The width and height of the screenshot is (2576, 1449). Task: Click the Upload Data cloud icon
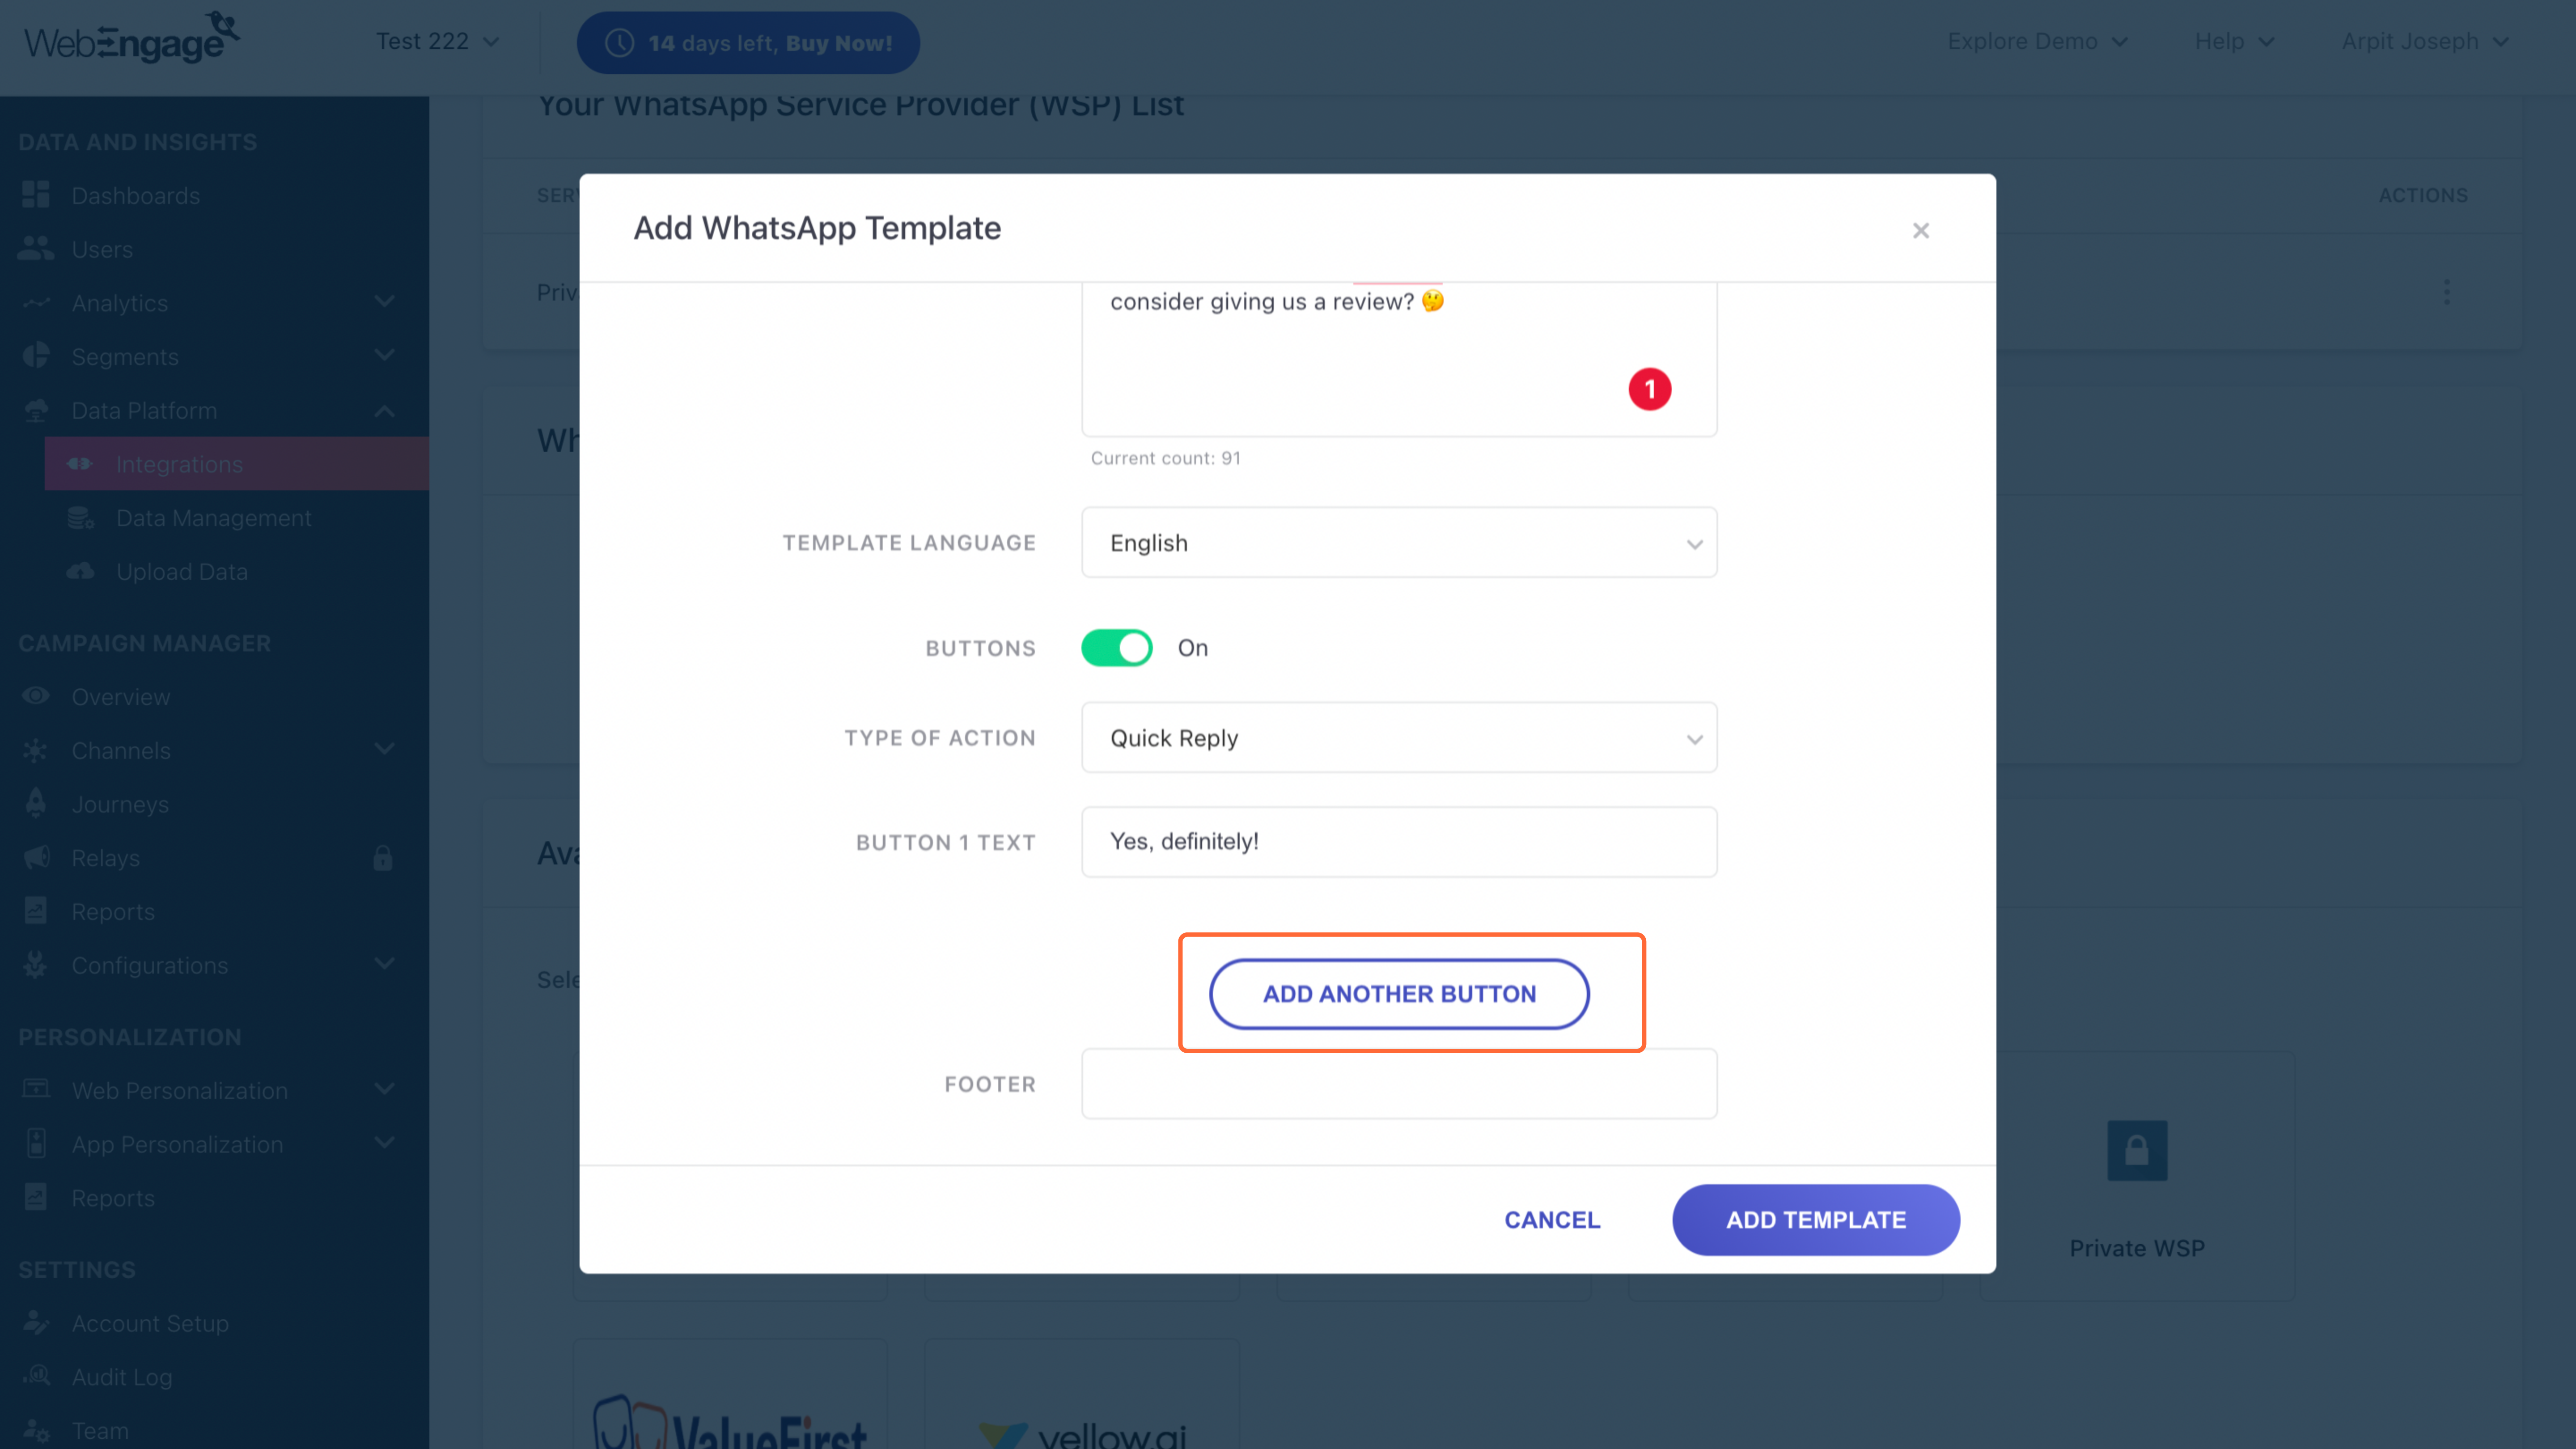pyautogui.click(x=80, y=571)
